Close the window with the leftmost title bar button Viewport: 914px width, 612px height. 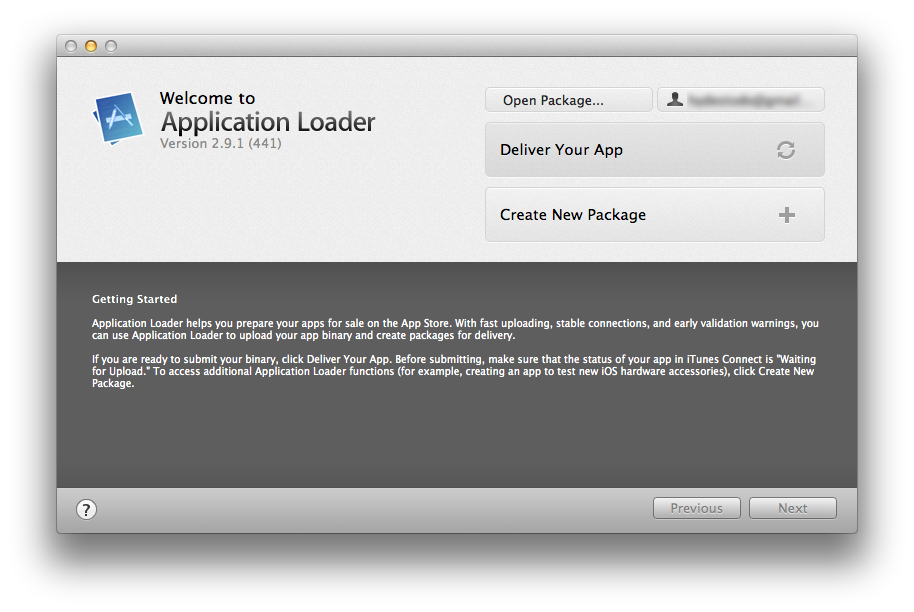coord(71,46)
